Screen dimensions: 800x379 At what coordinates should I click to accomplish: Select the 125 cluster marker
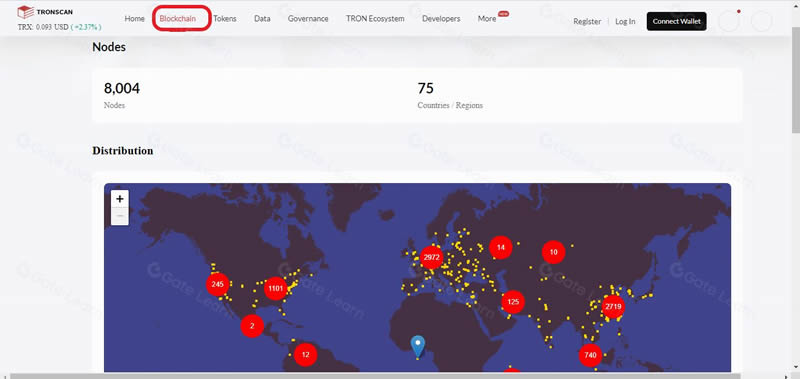[513, 301]
